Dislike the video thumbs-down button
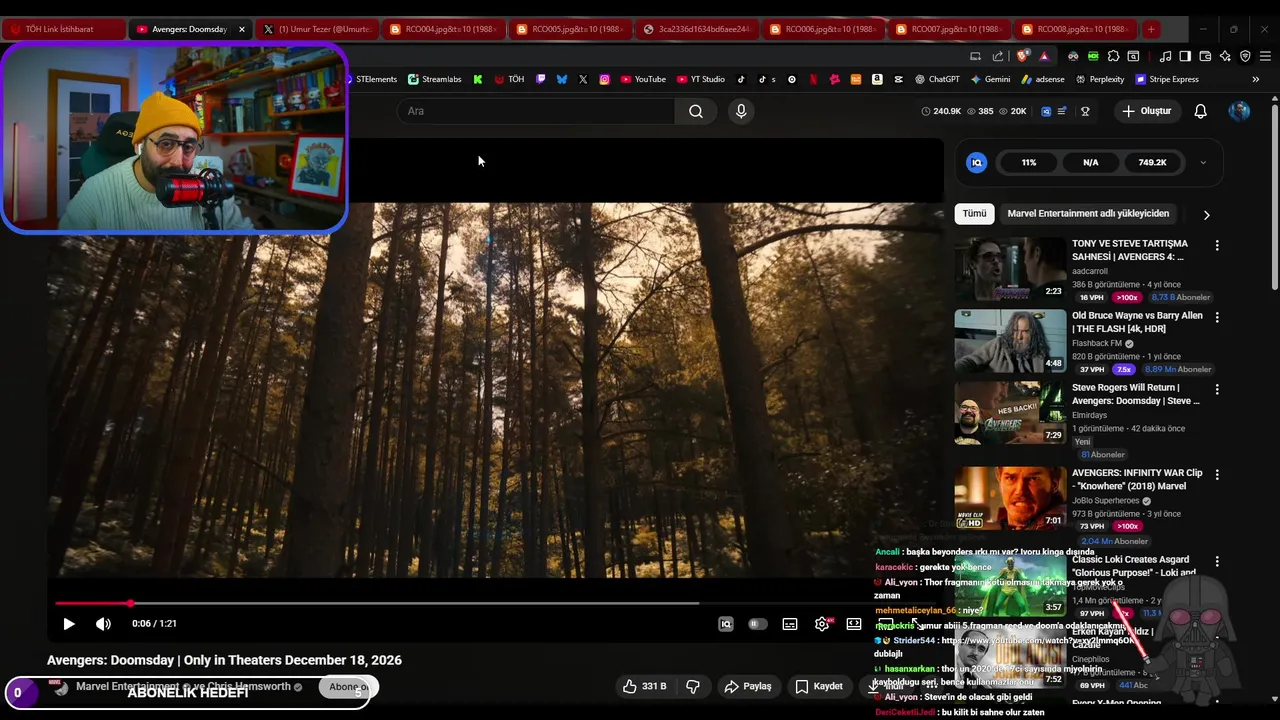Image resolution: width=1280 pixels, height=720 pixels. point(692,686)
